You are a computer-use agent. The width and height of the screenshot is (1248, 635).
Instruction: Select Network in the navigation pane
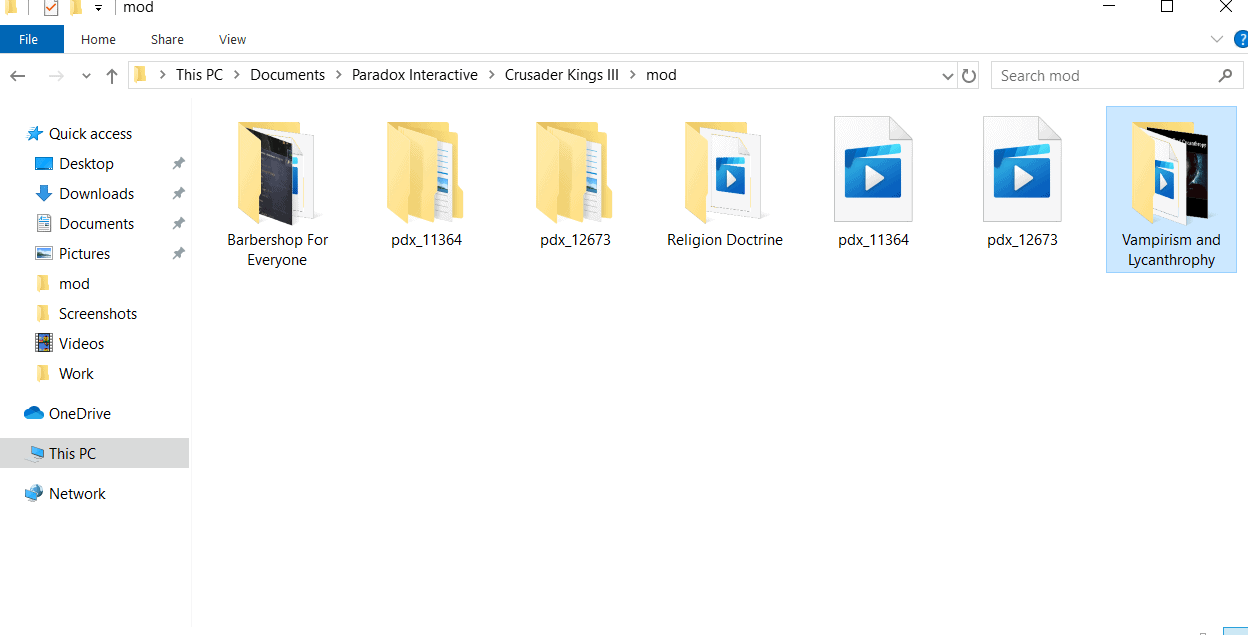click(77, 494)
